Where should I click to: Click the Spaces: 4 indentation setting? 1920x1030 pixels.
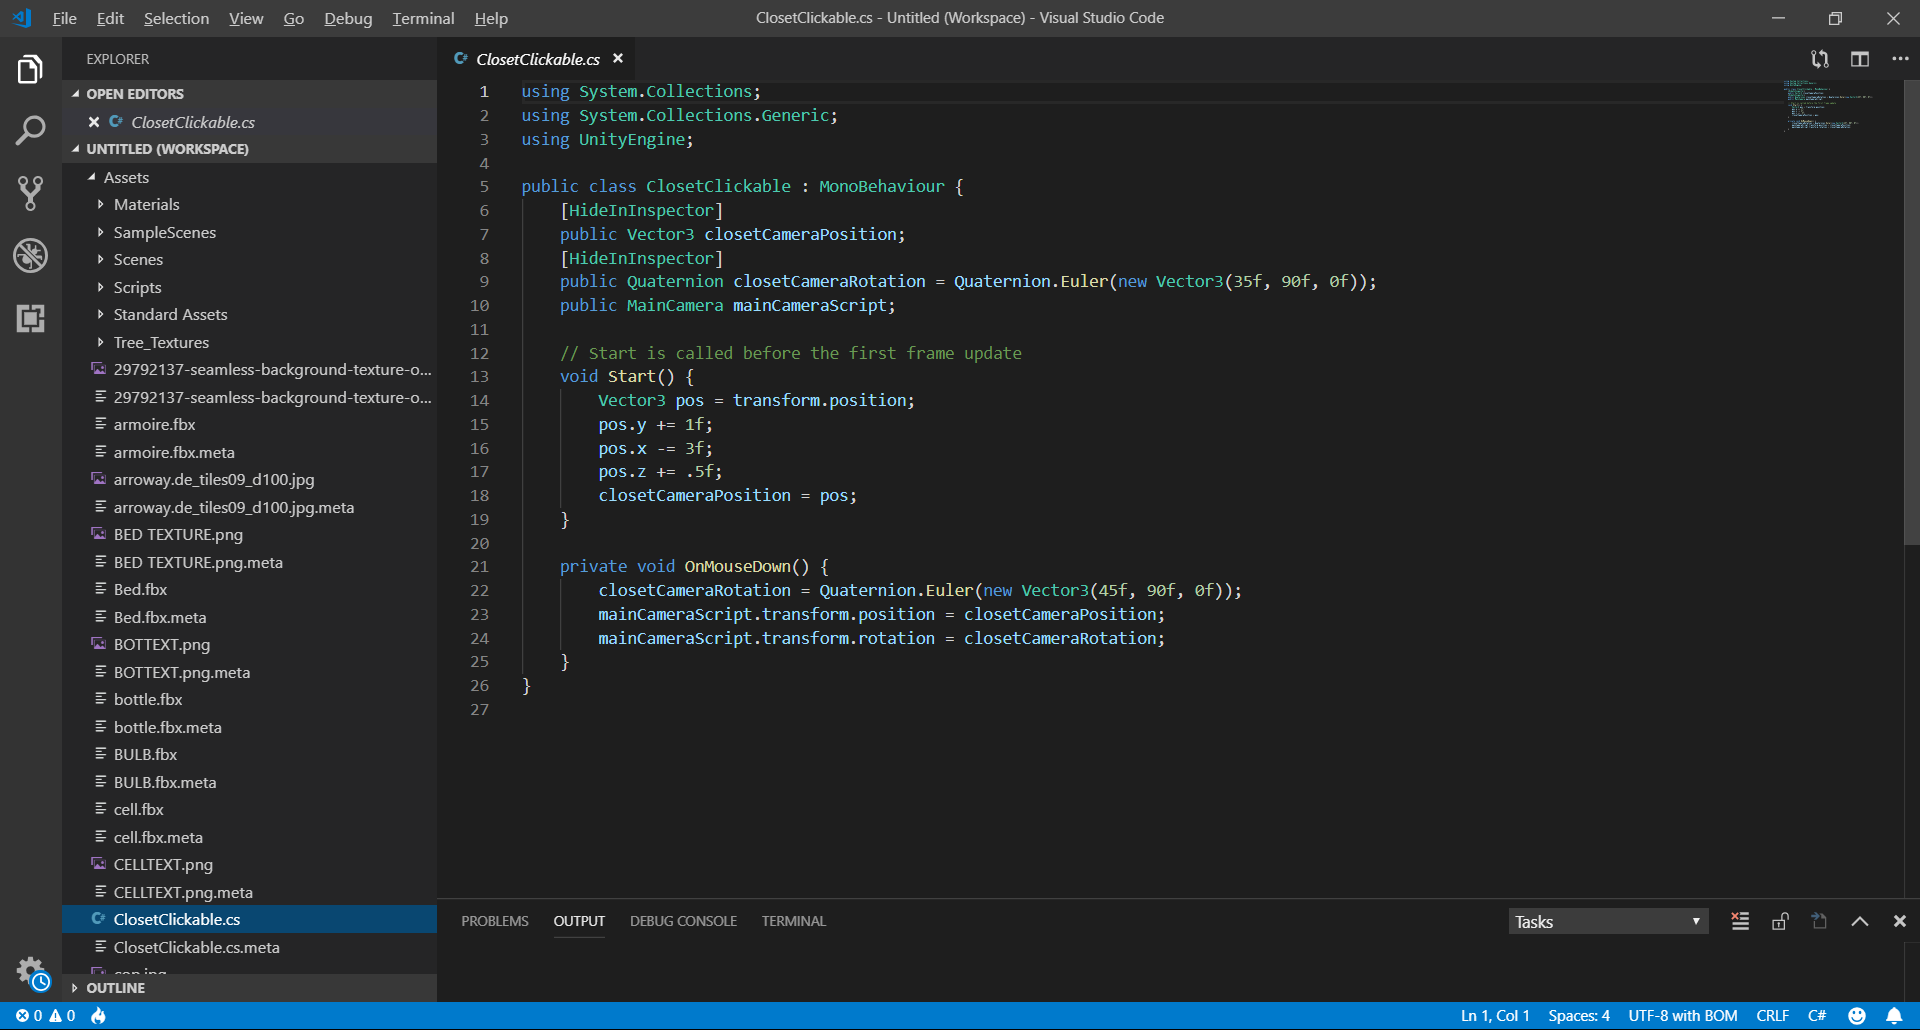1578,1015
